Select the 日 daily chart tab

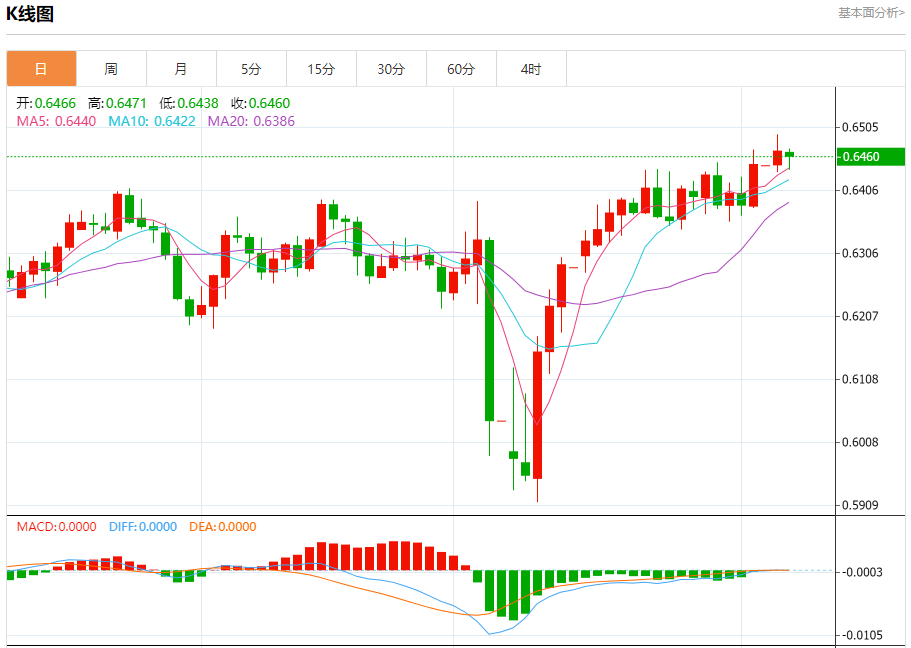coord(41,69)
